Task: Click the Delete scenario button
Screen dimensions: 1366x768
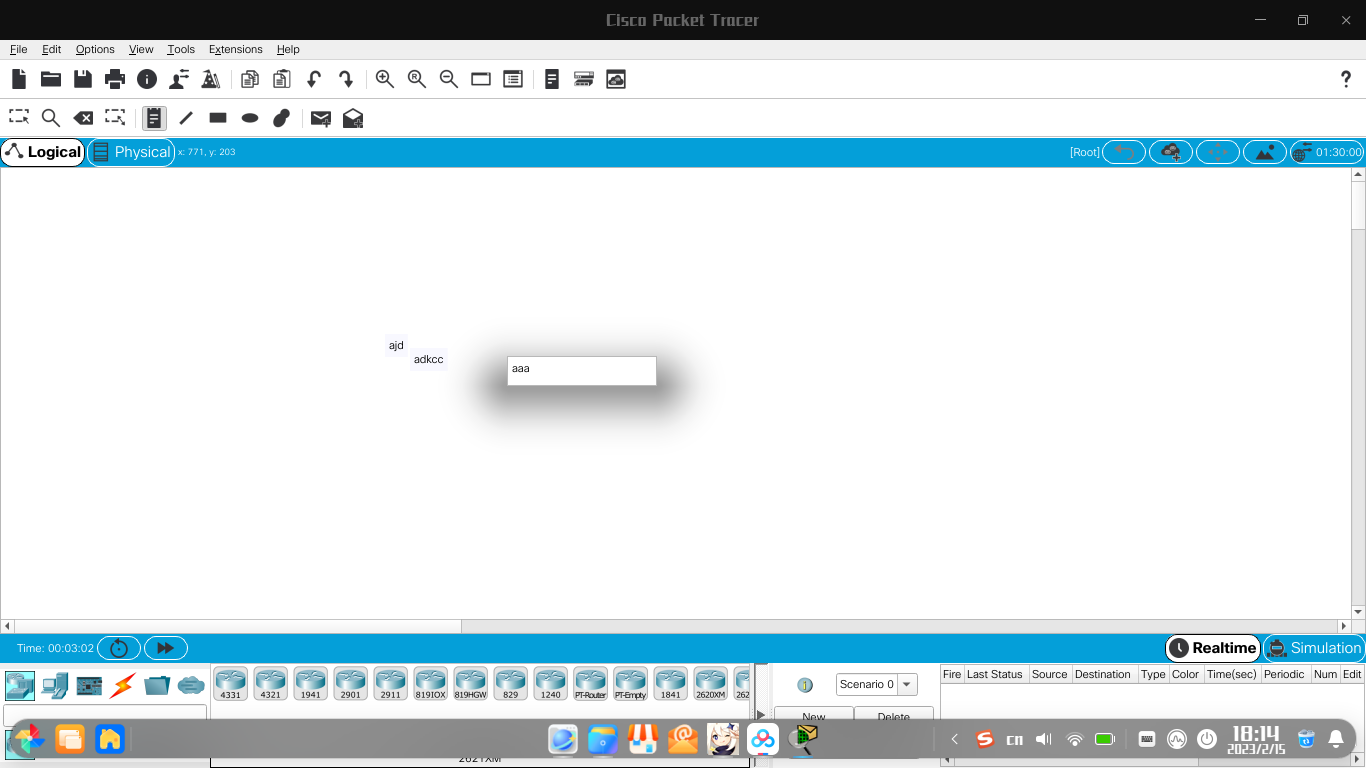Action: click(x=893, y=716)
